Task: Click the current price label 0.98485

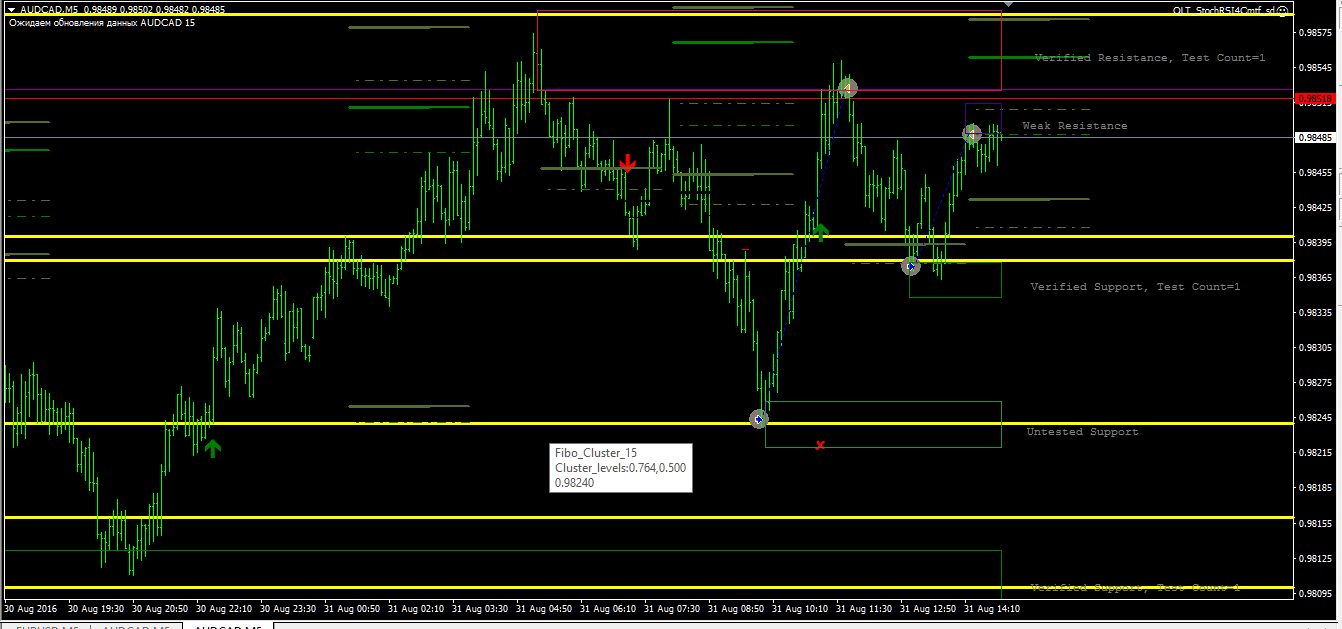Action: tap(1315, 137)
